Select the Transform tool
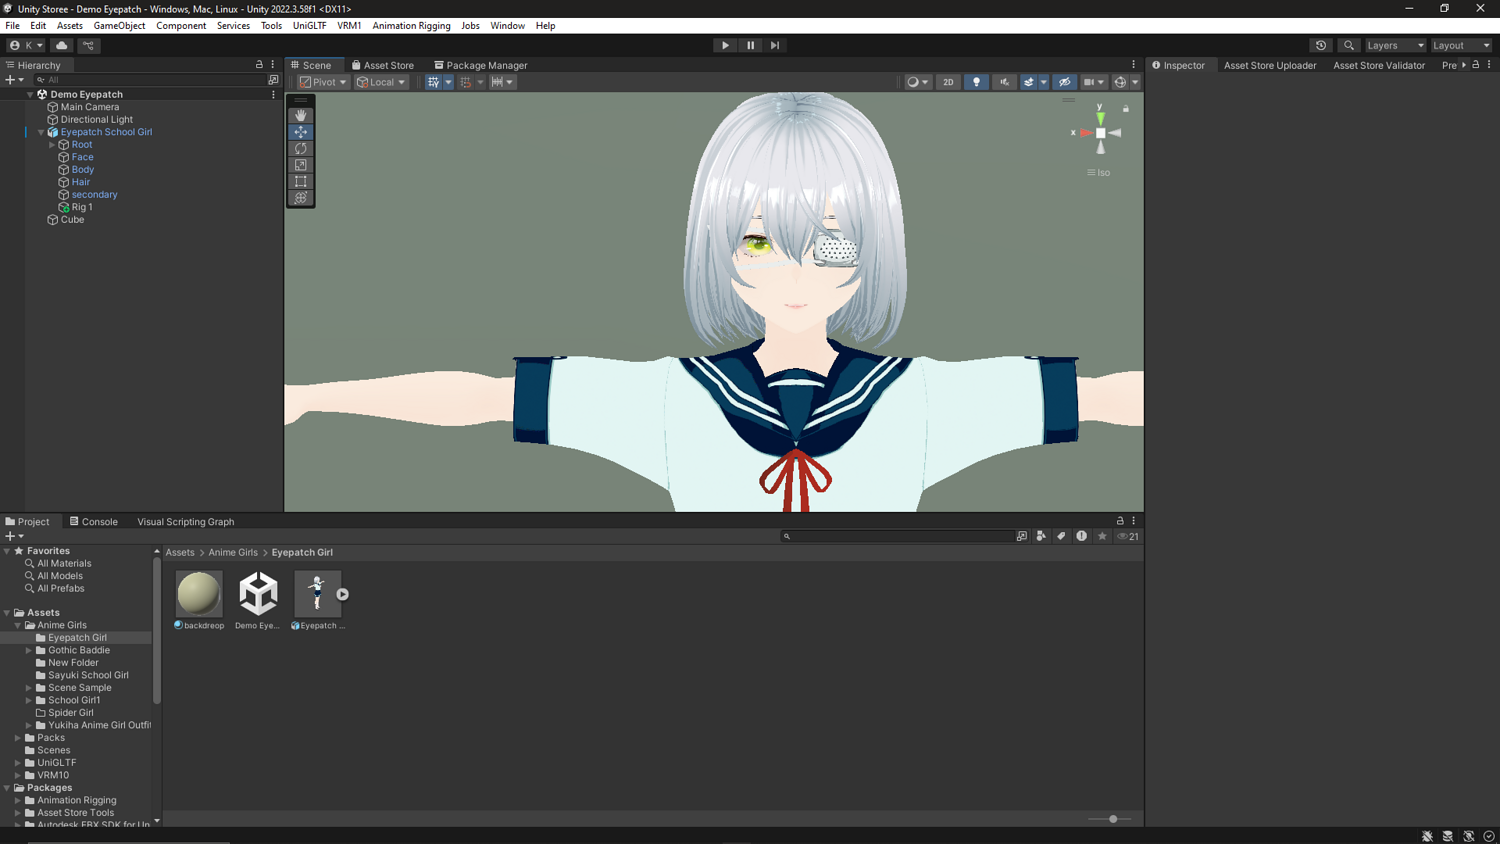 point(301,198)
